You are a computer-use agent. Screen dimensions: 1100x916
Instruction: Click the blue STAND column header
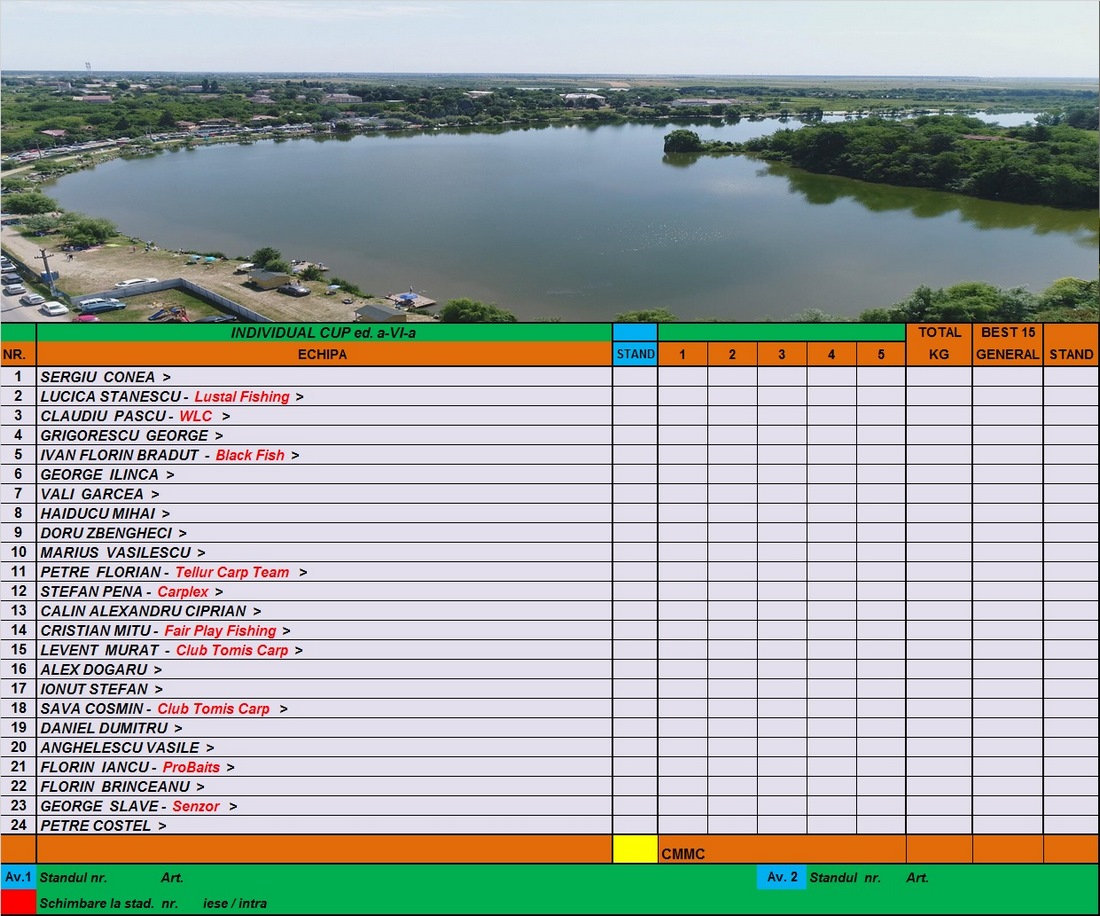click(x=635, y=354)
